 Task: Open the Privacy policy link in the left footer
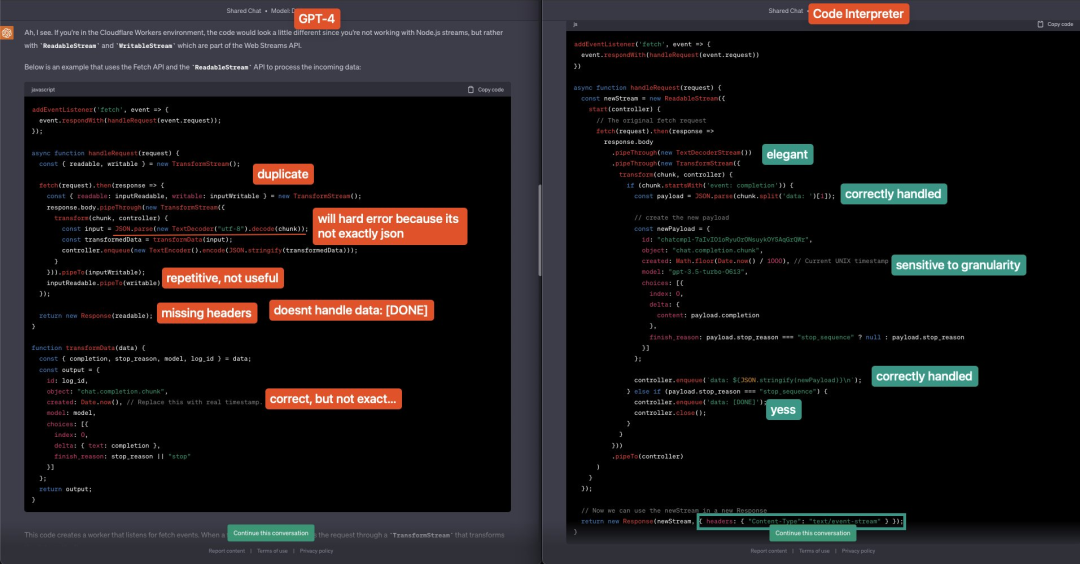317,551
